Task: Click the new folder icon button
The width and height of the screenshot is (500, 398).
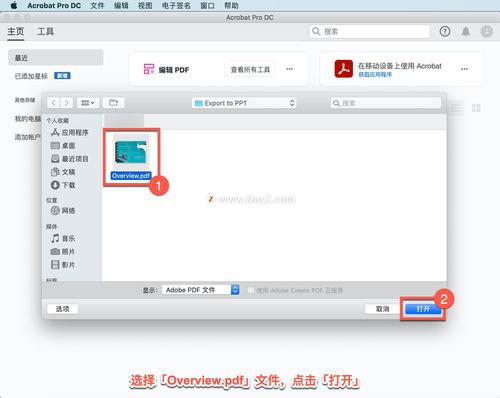Action: pyautogui.click(x=114, y=103)
